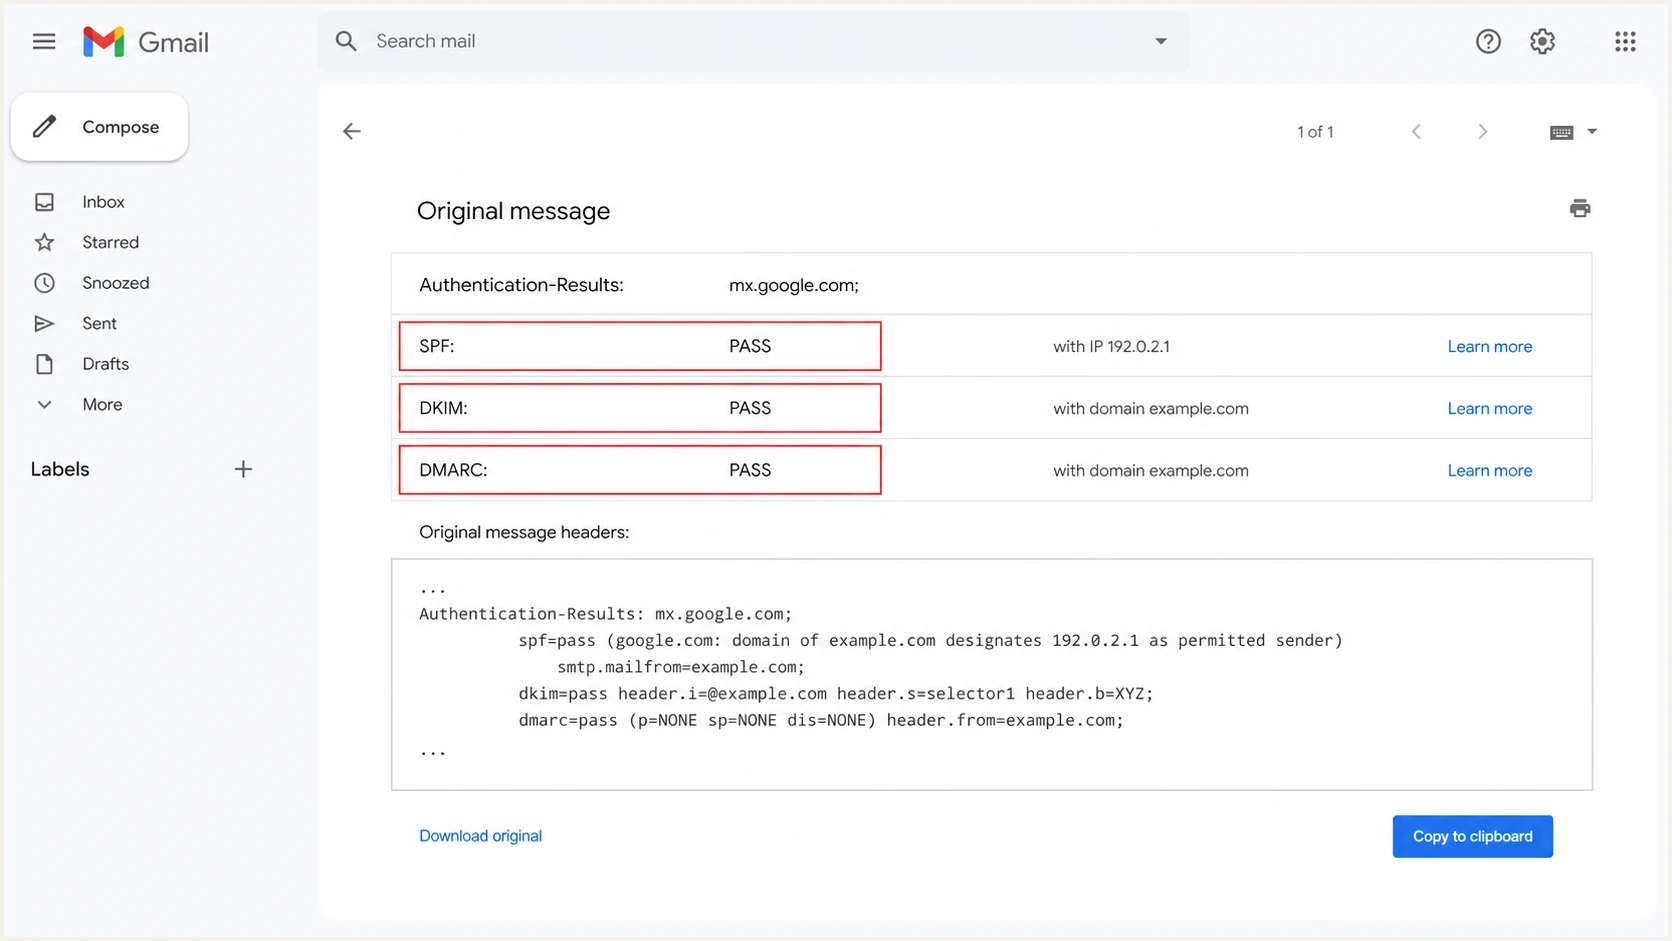
Task: Select Snoozed in the sidebar
Action: 115,283
